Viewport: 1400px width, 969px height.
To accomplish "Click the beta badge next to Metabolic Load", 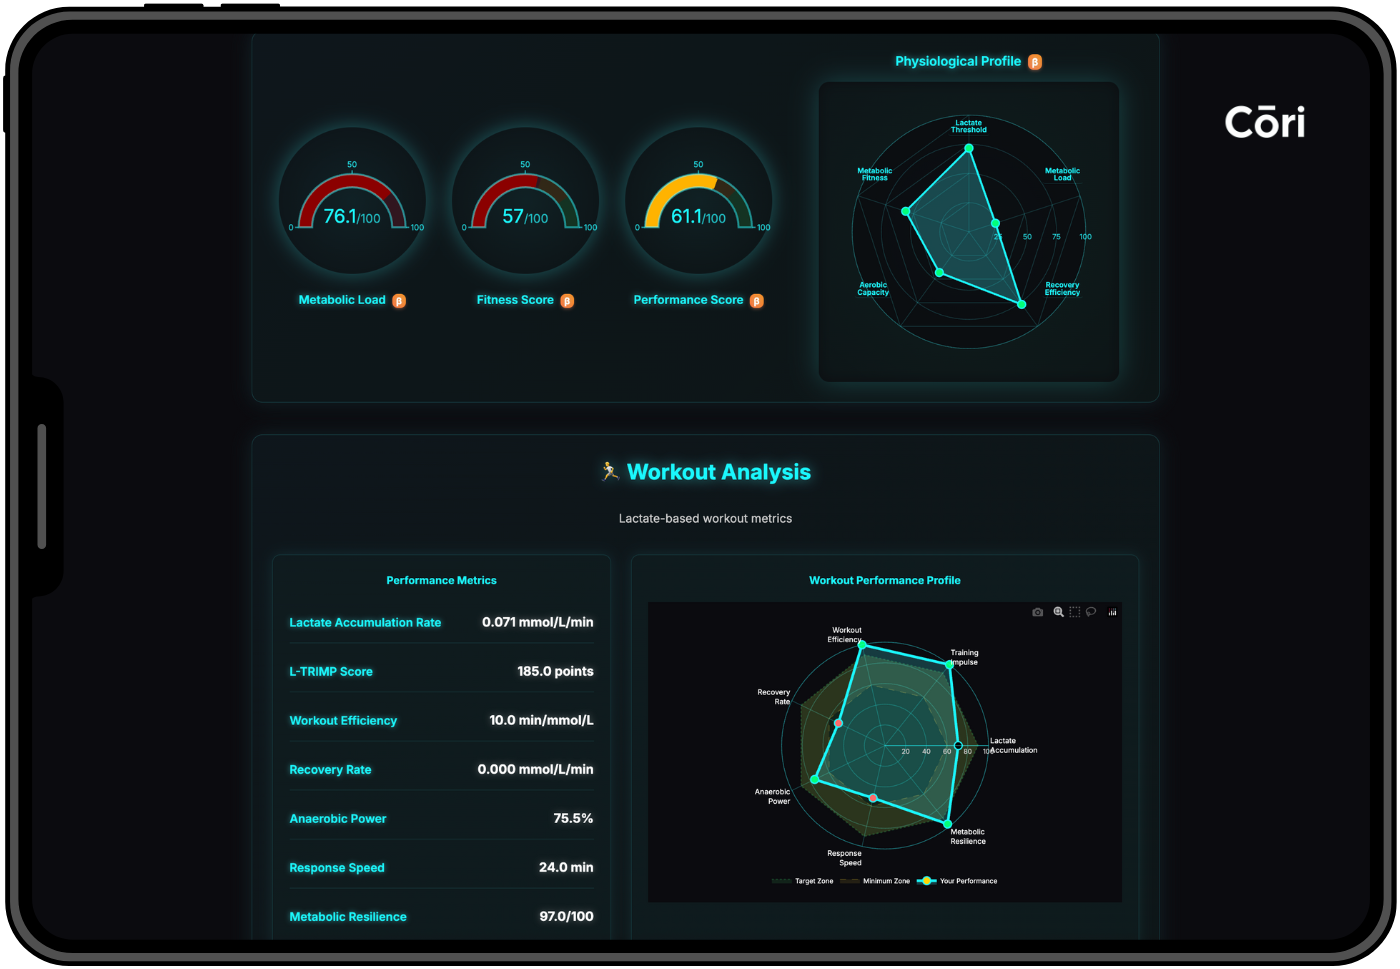I will (x=399, y=300).
